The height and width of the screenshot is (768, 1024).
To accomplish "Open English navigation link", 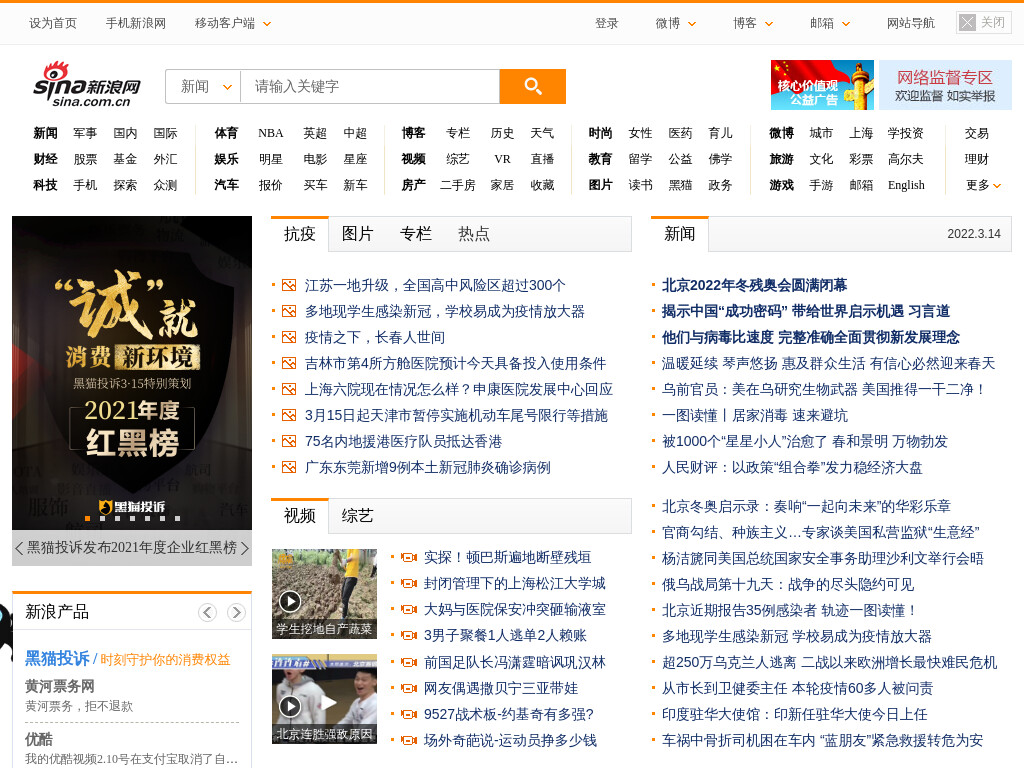I will click(x=906, y=185).
